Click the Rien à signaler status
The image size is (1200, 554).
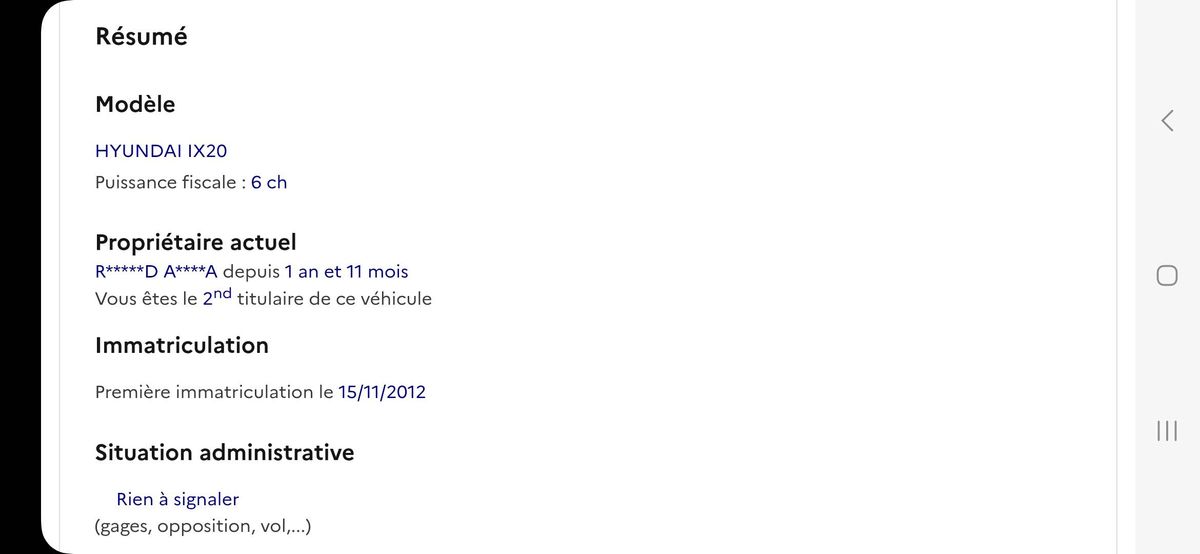point(178,499)
